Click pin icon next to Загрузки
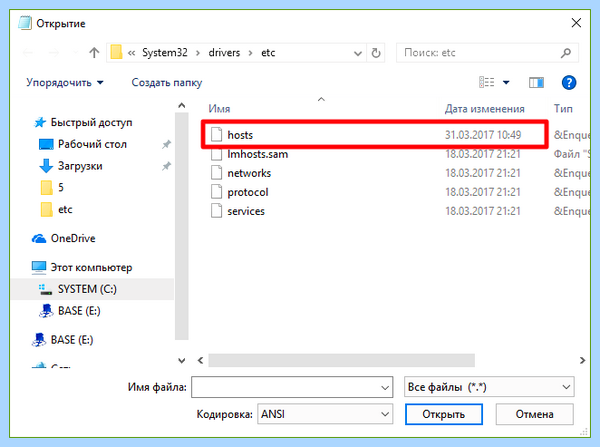The image size is (600, 447). point(166,166)
